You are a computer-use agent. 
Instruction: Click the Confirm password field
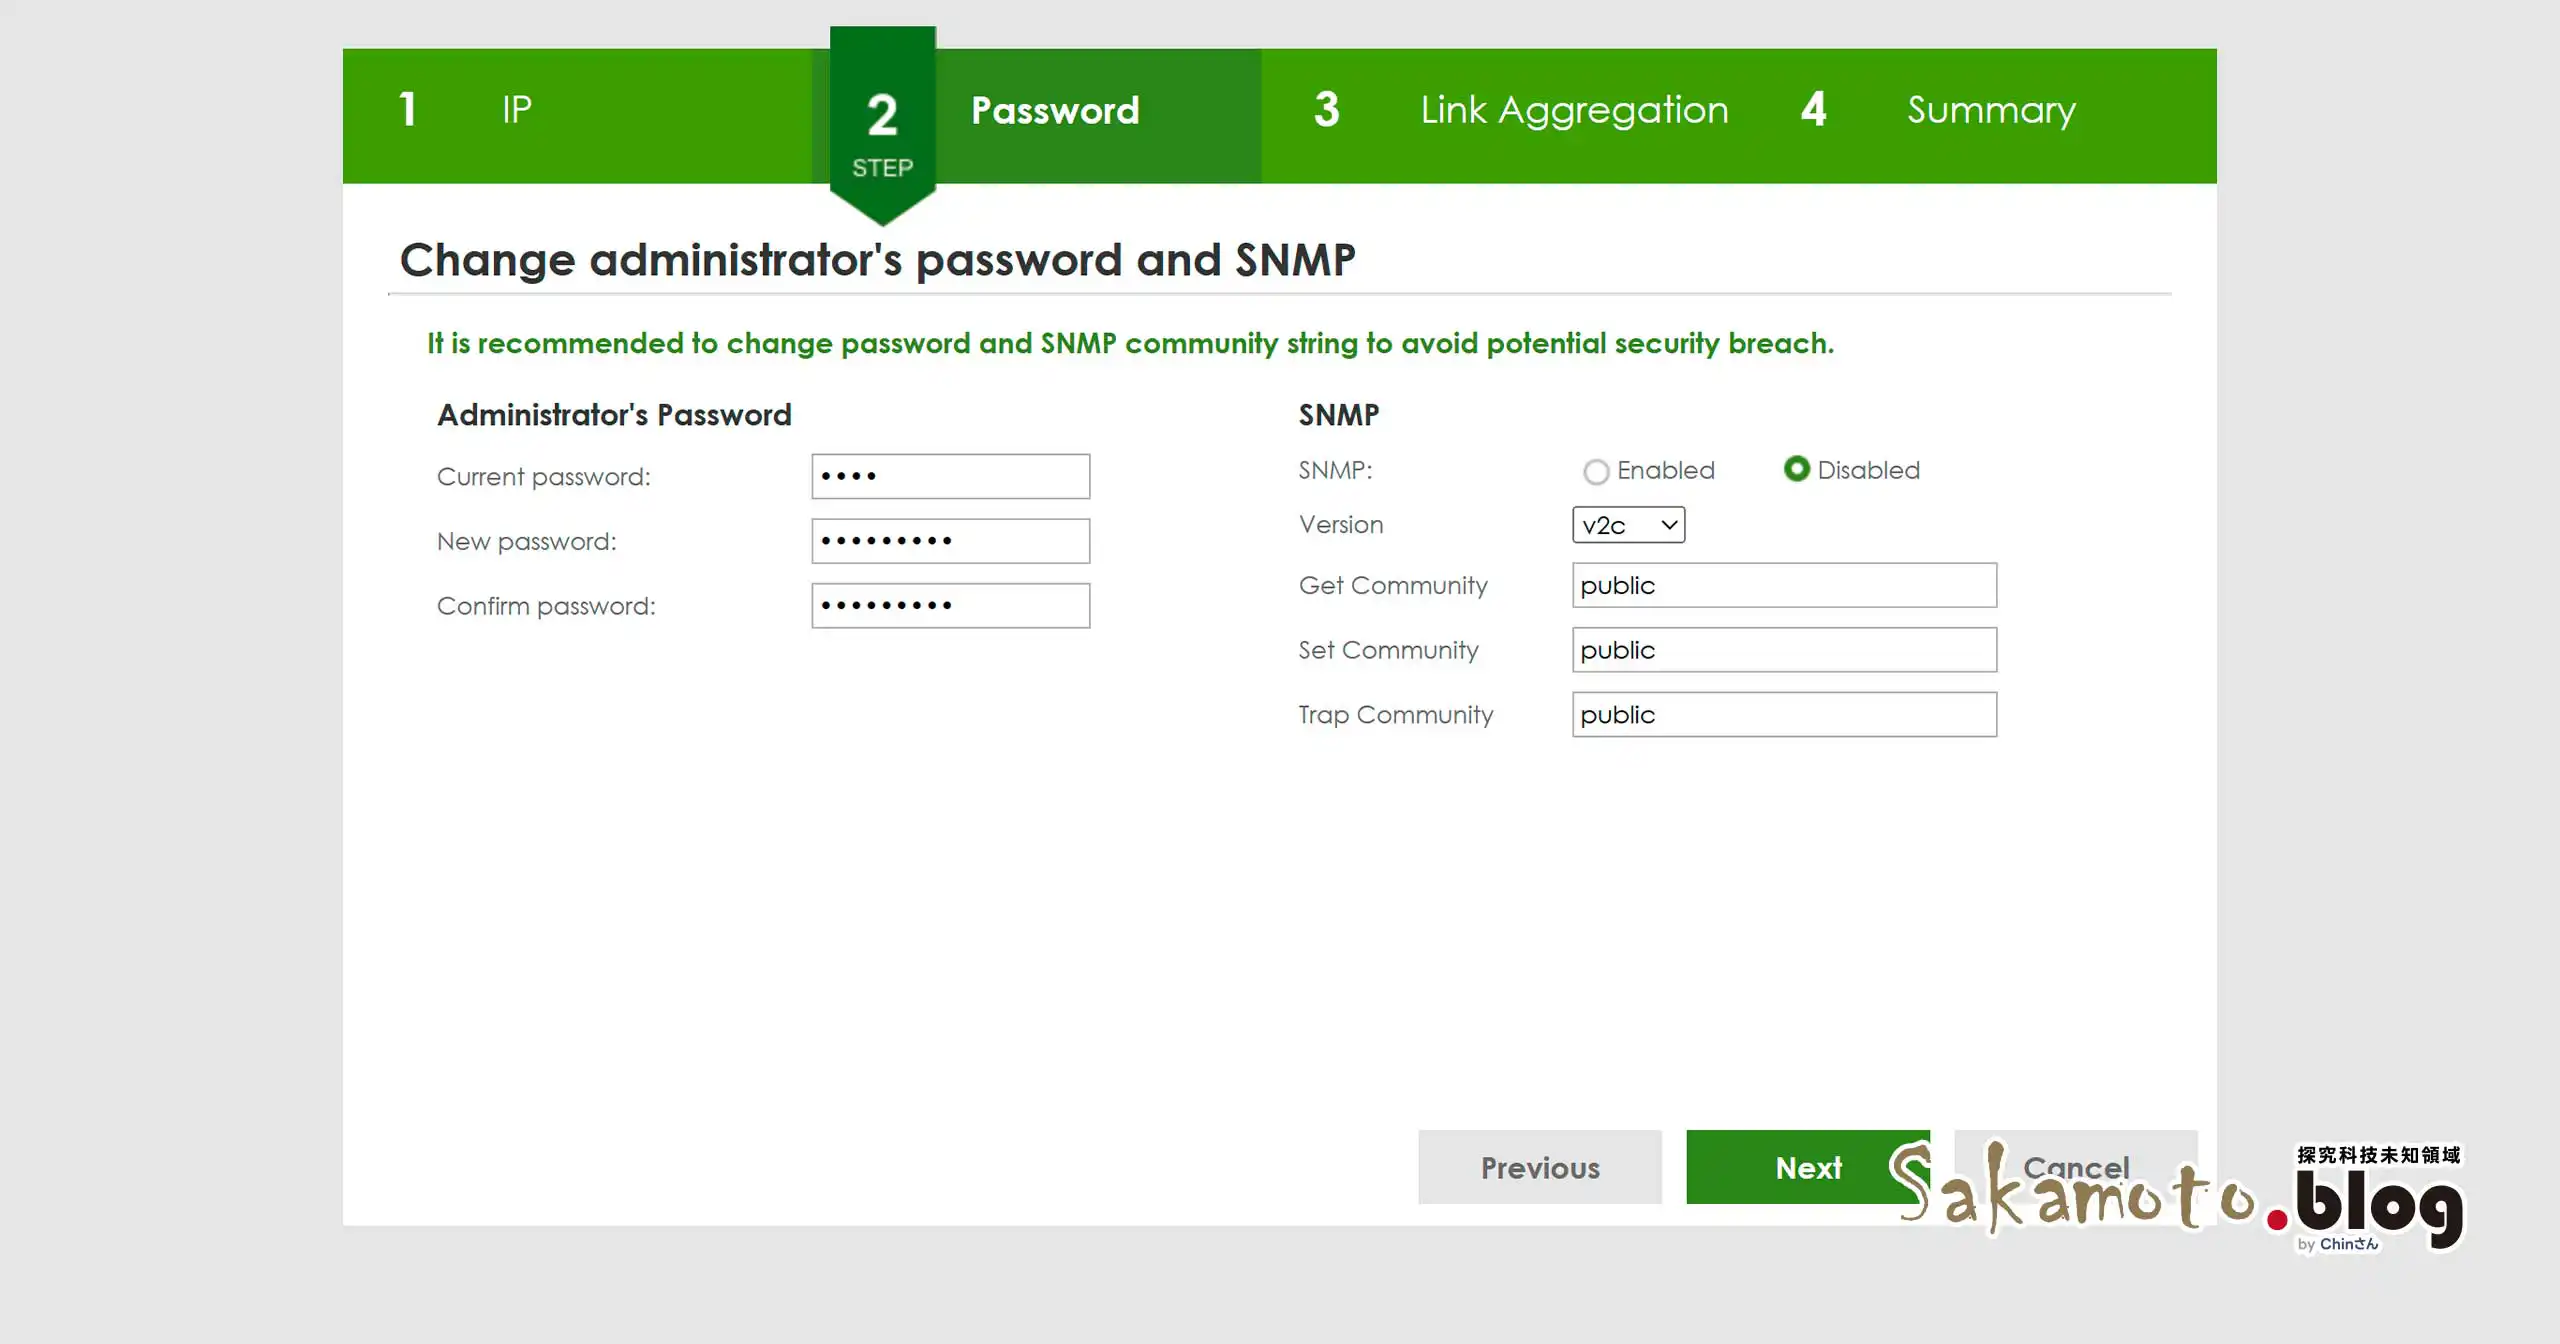coord(950,606)
